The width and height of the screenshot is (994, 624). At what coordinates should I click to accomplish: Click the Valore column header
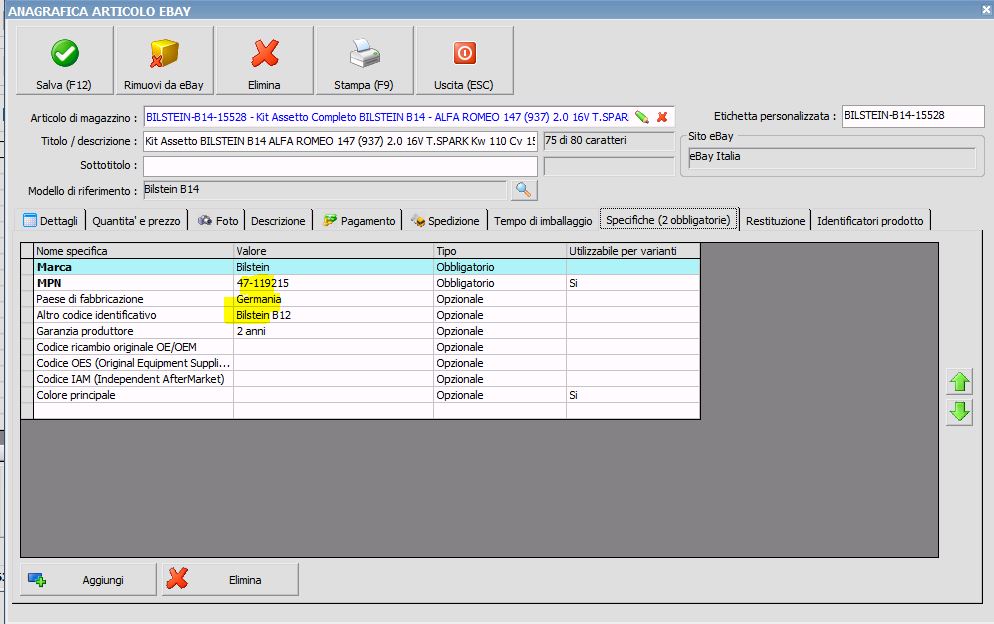333,250
